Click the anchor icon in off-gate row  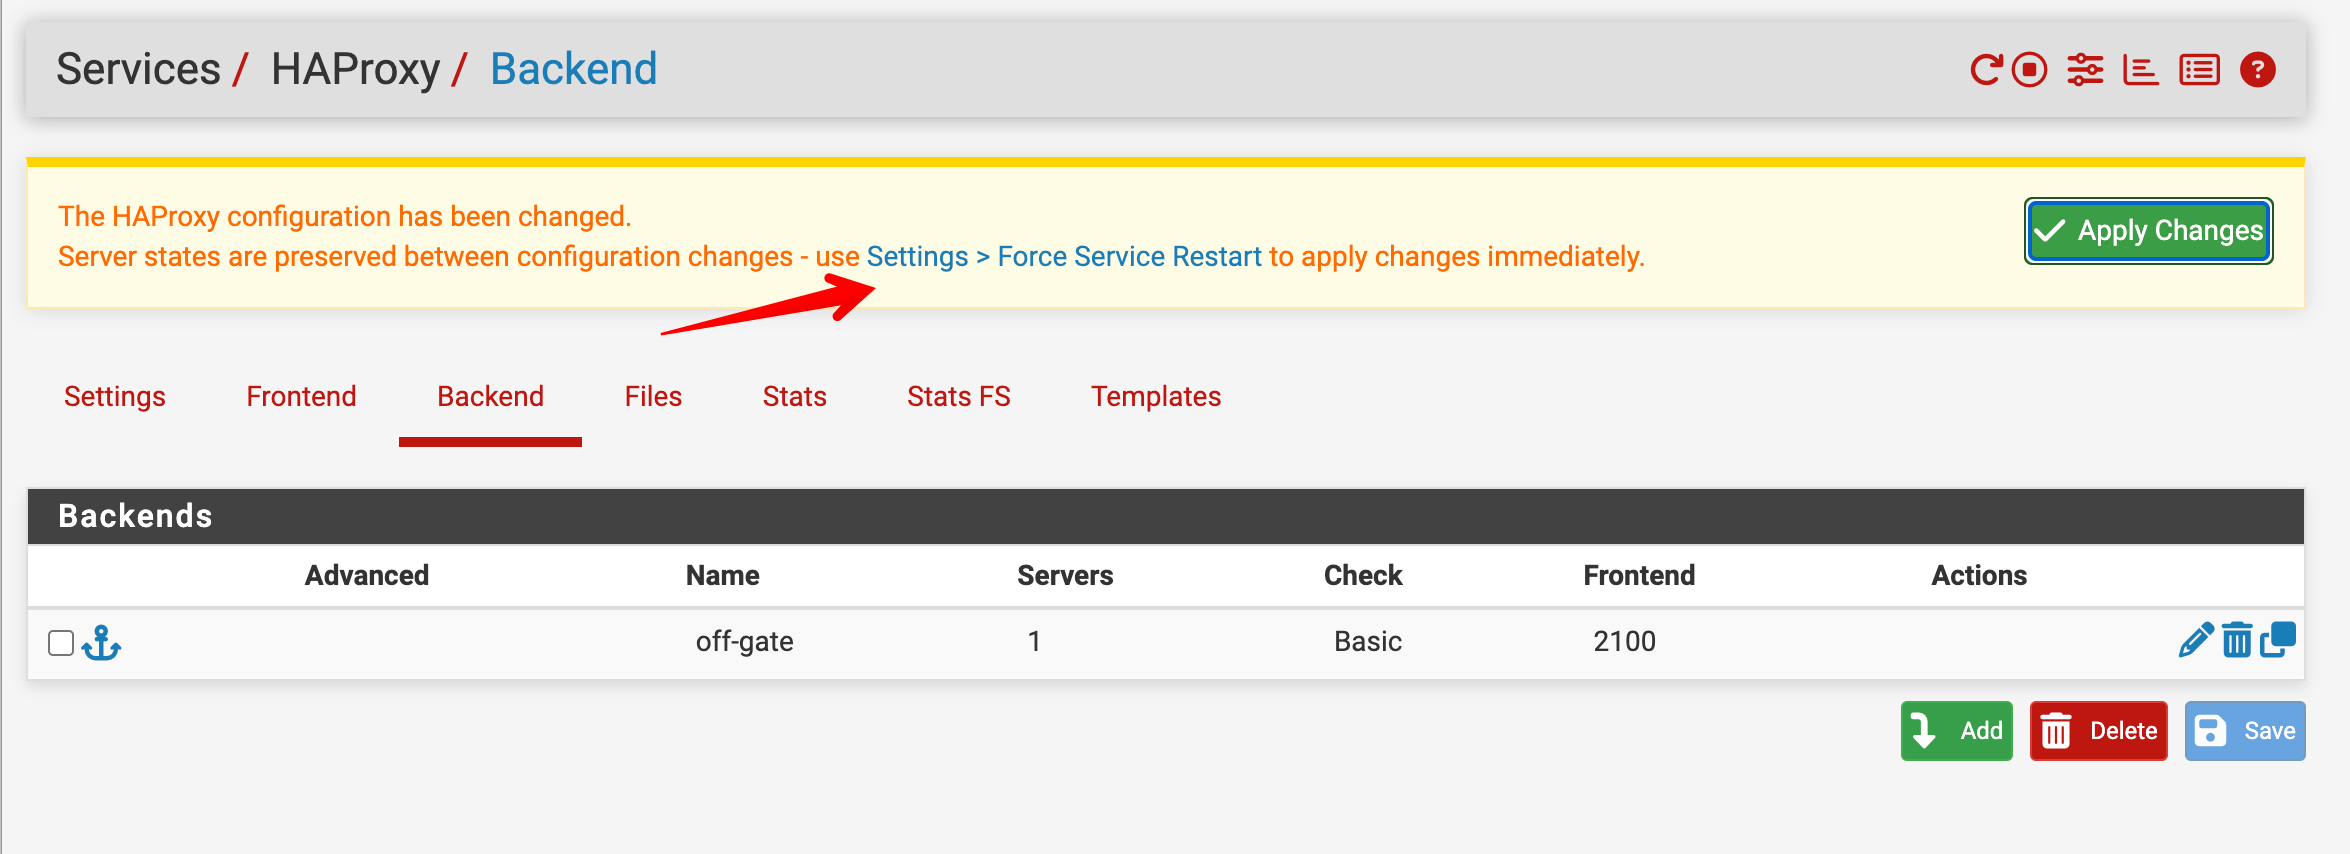[101, 643]
